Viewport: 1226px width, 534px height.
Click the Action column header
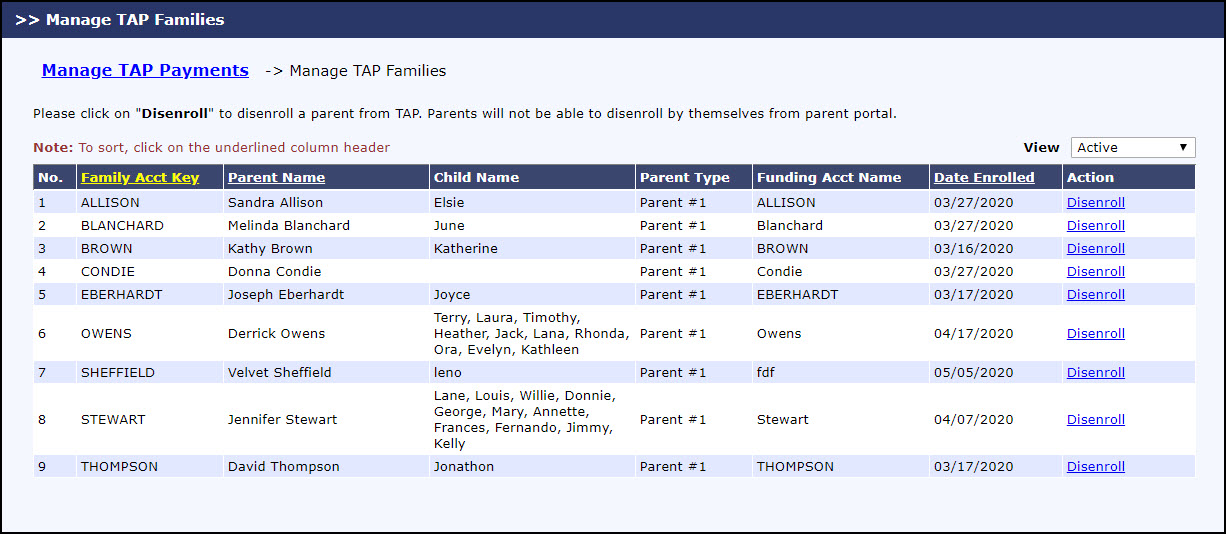click(1090, 178)
